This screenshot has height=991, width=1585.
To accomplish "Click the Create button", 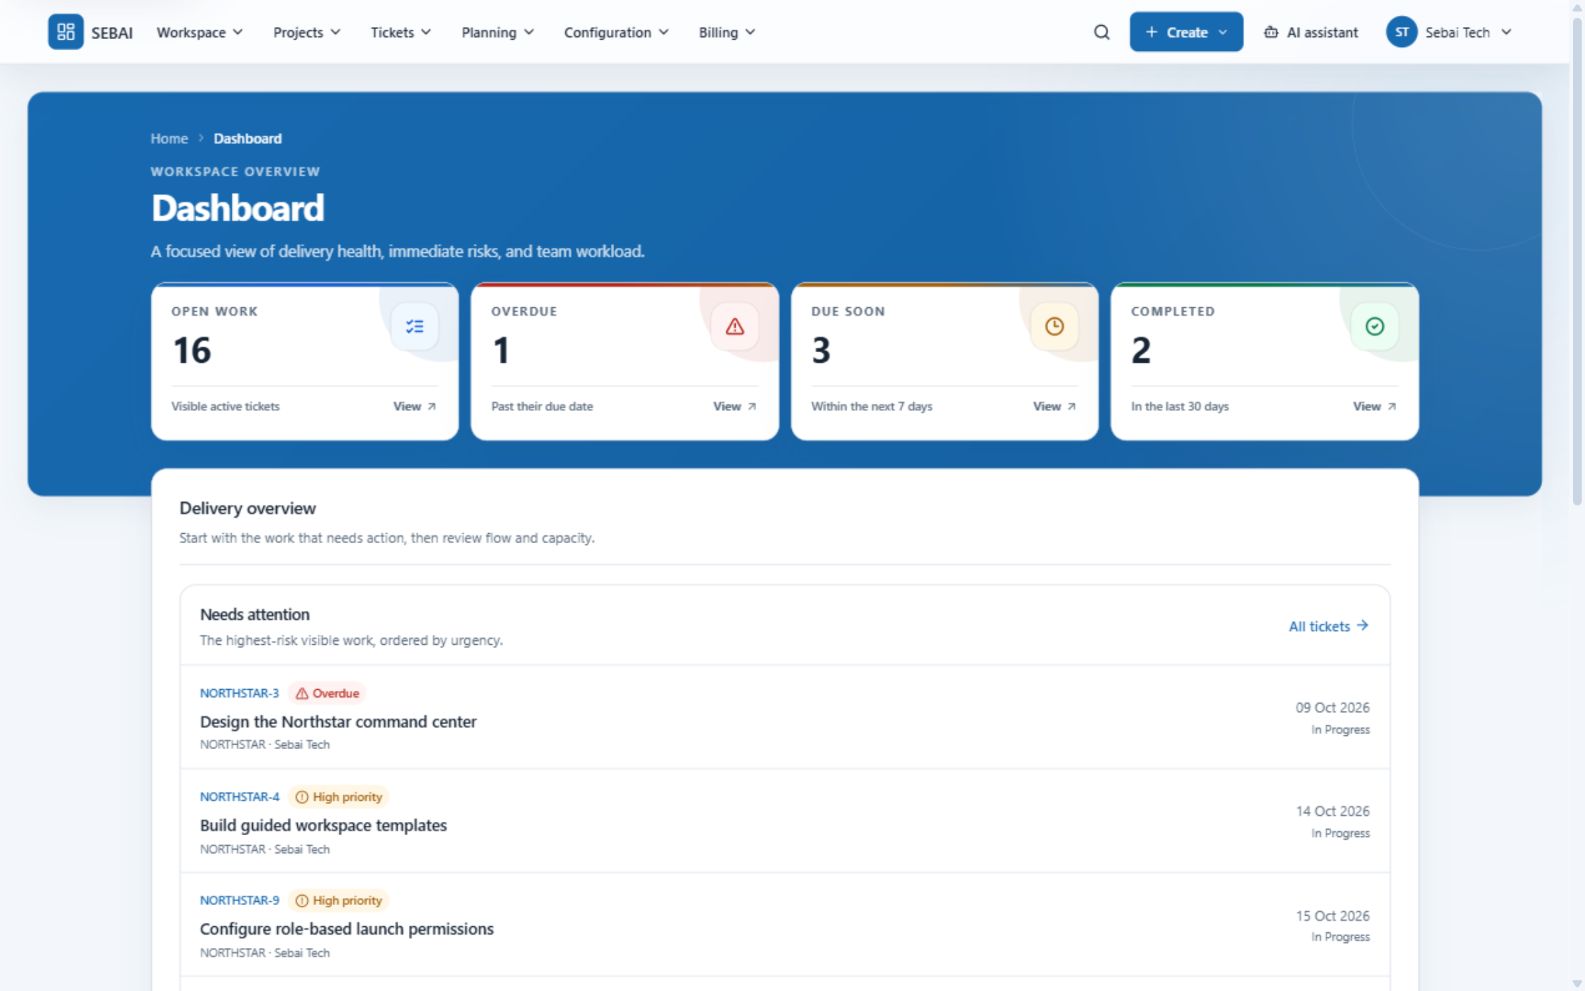I will pos(1186,32).
